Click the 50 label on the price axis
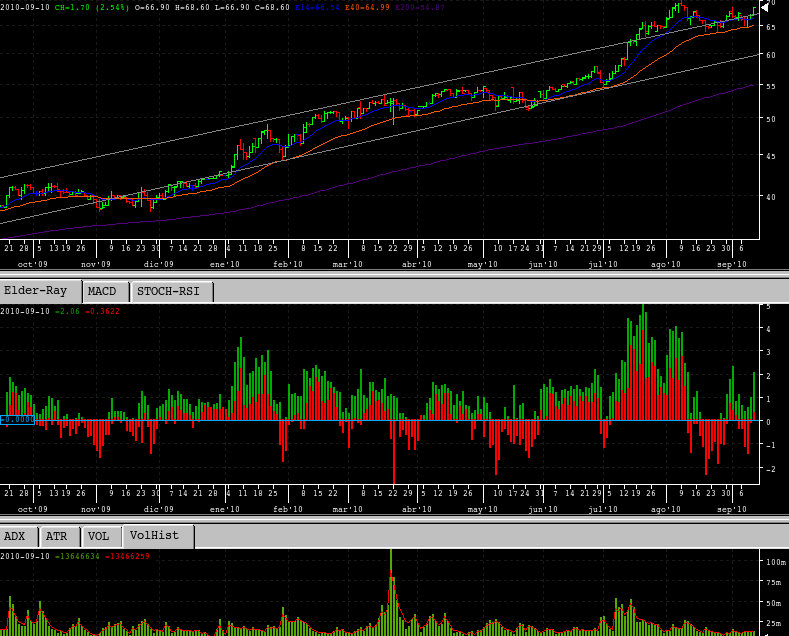789x636 pixels. point(770,119)
